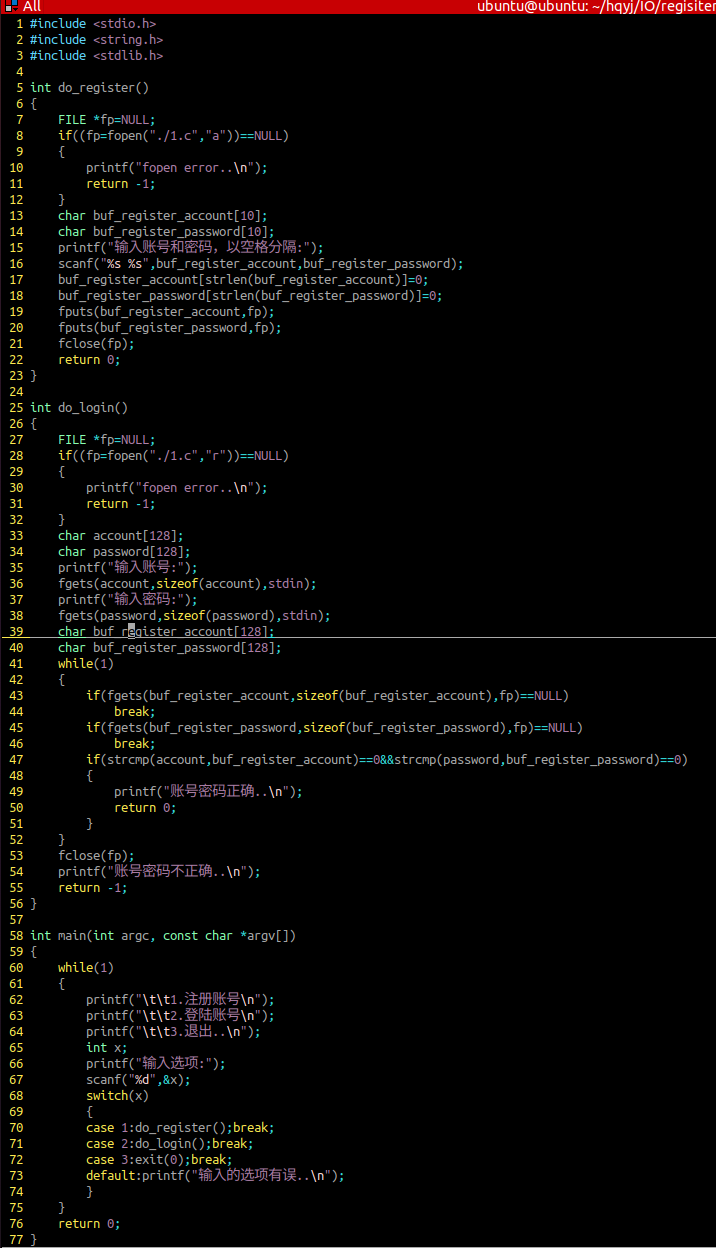The image size is (716, 1248).
Task: Click the 'case 2:do_login();break;' line
Action: (170, 1144)
